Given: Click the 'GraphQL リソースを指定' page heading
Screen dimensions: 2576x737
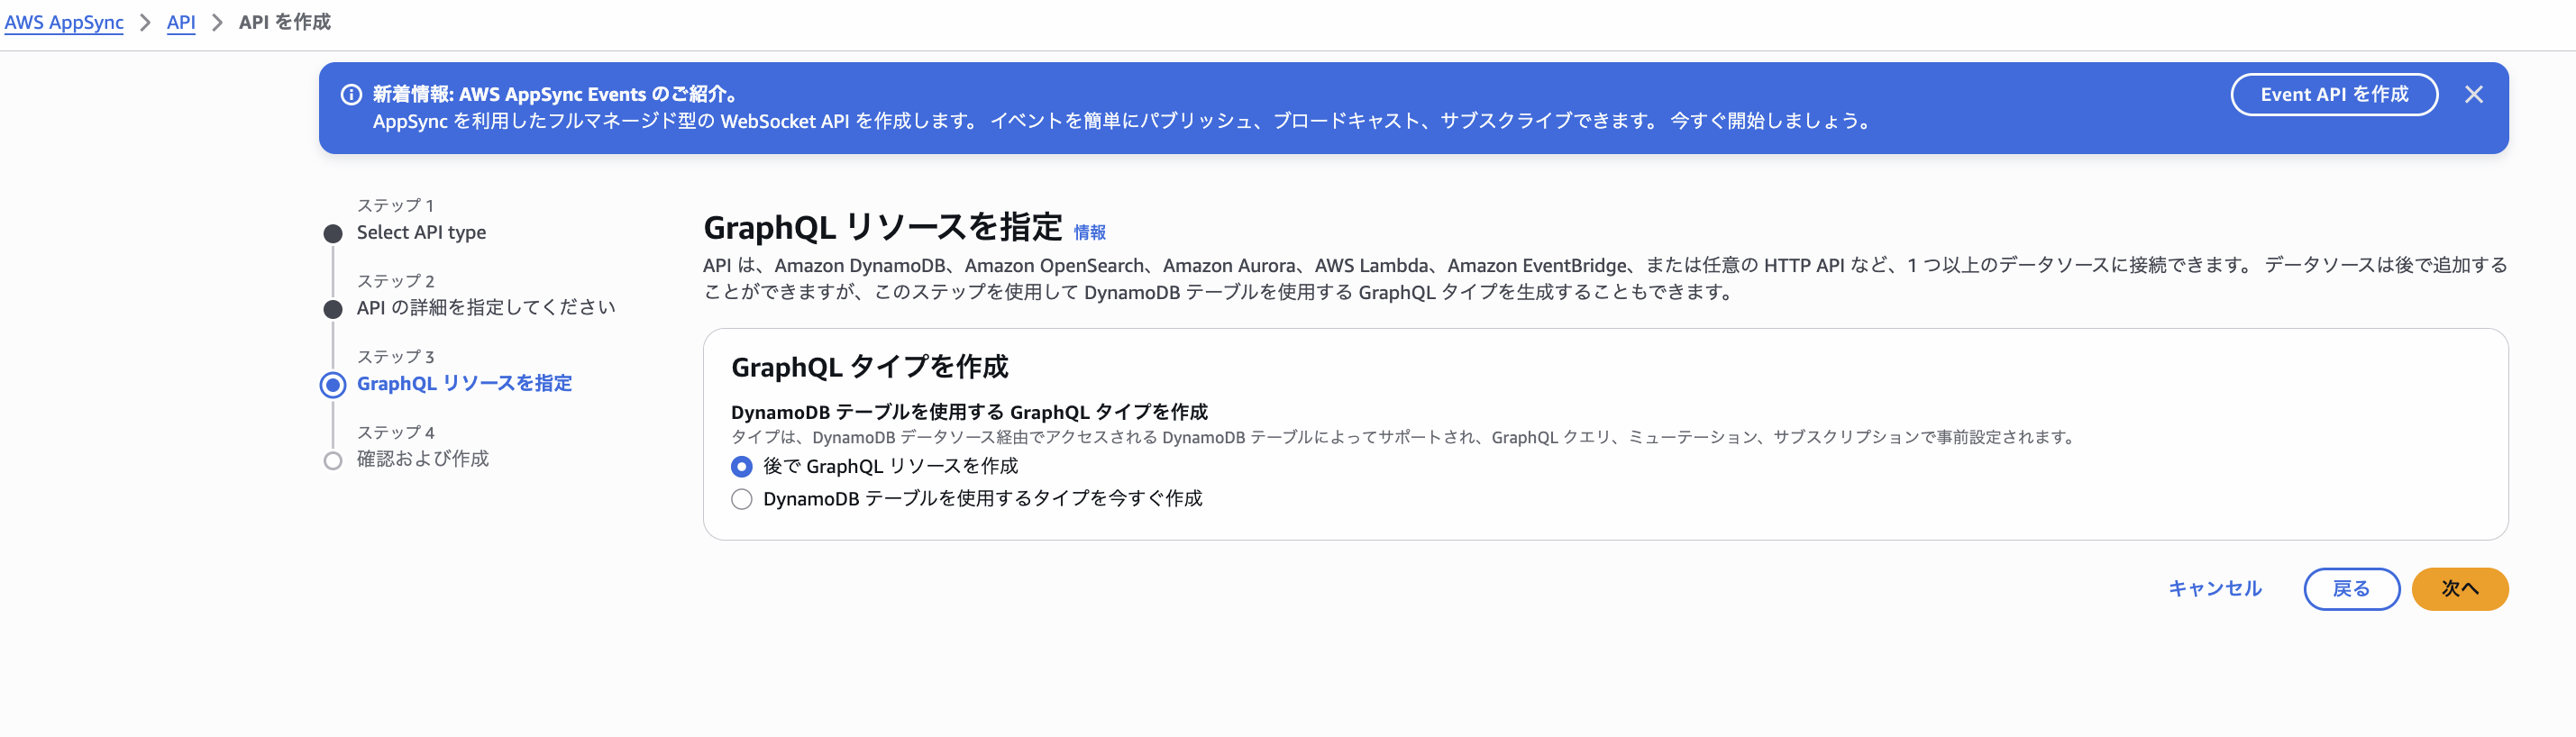Looking at the screenshot, I should tap(882, 227).
